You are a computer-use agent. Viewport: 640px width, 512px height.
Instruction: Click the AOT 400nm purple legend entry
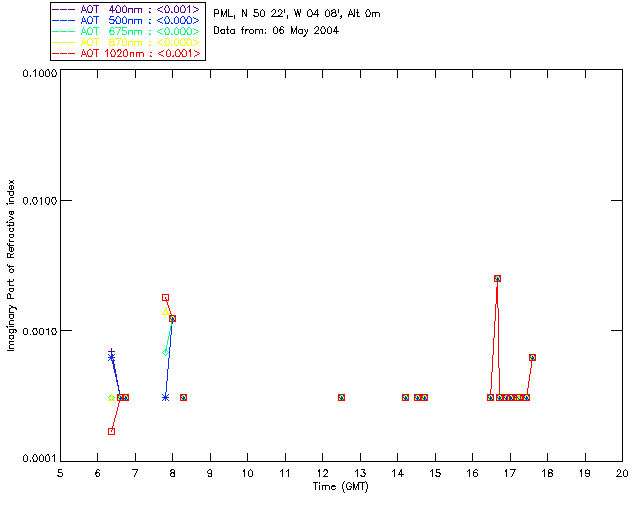coord(127,9)
